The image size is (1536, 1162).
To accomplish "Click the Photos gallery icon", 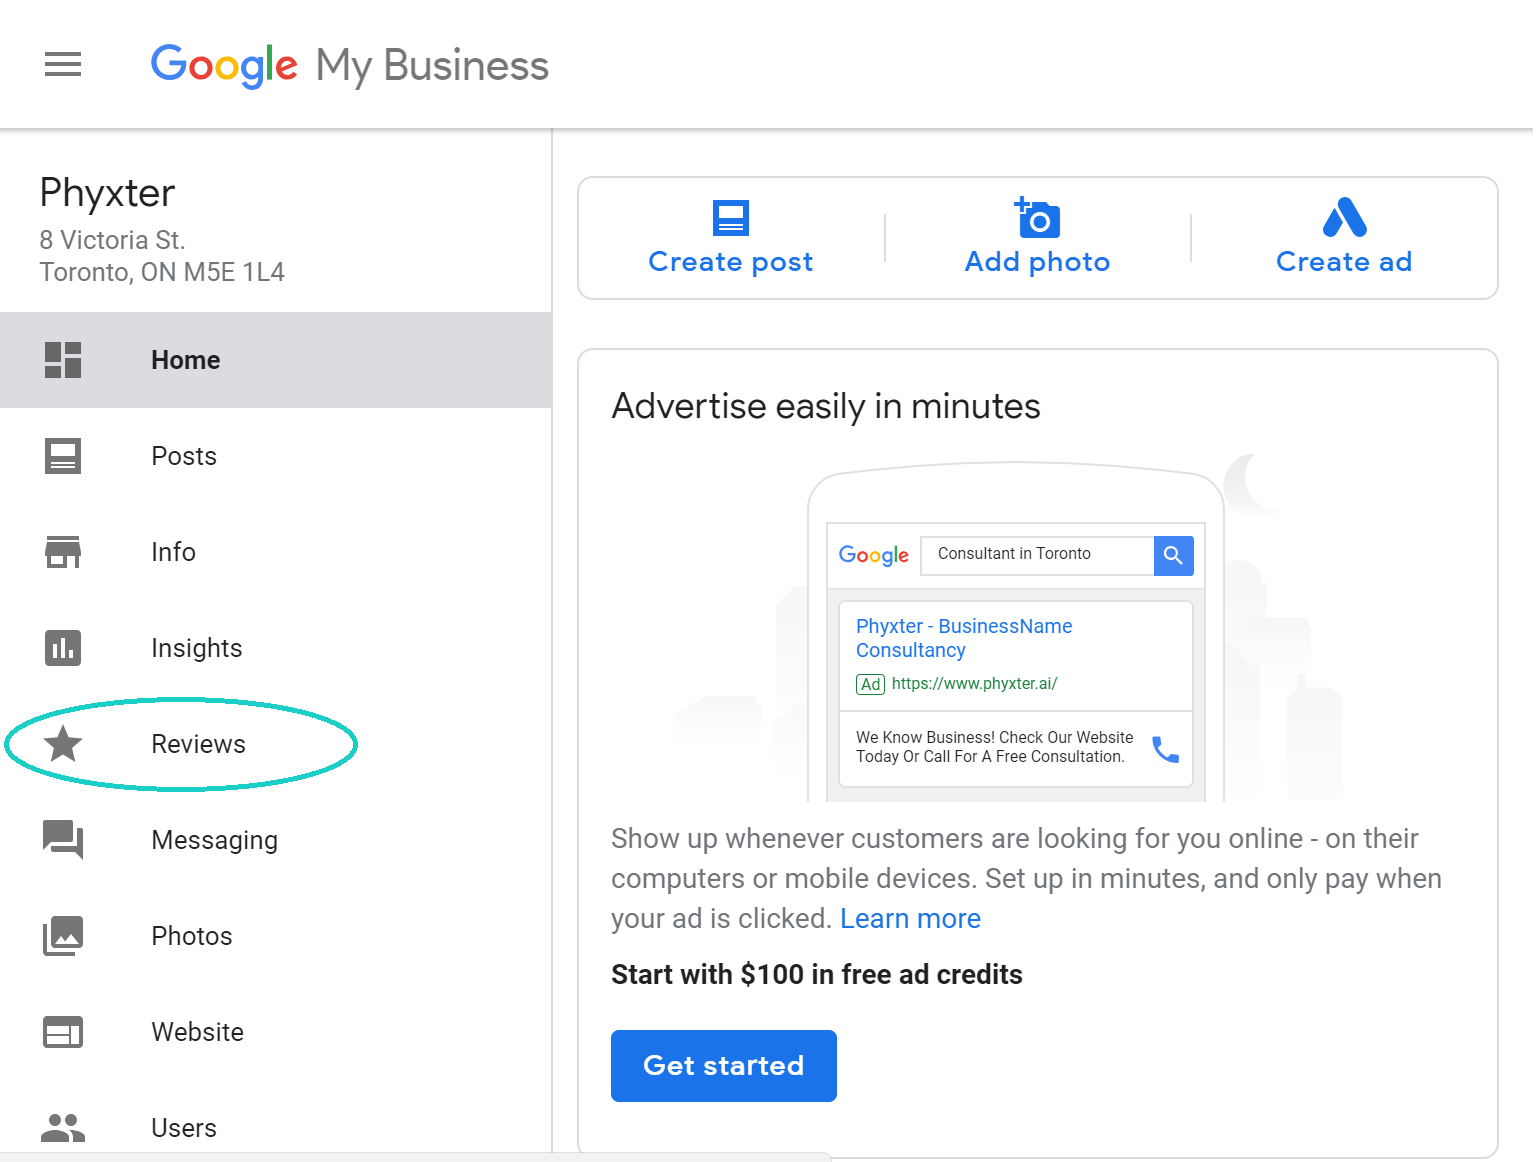I will click(x=63, y=936).
